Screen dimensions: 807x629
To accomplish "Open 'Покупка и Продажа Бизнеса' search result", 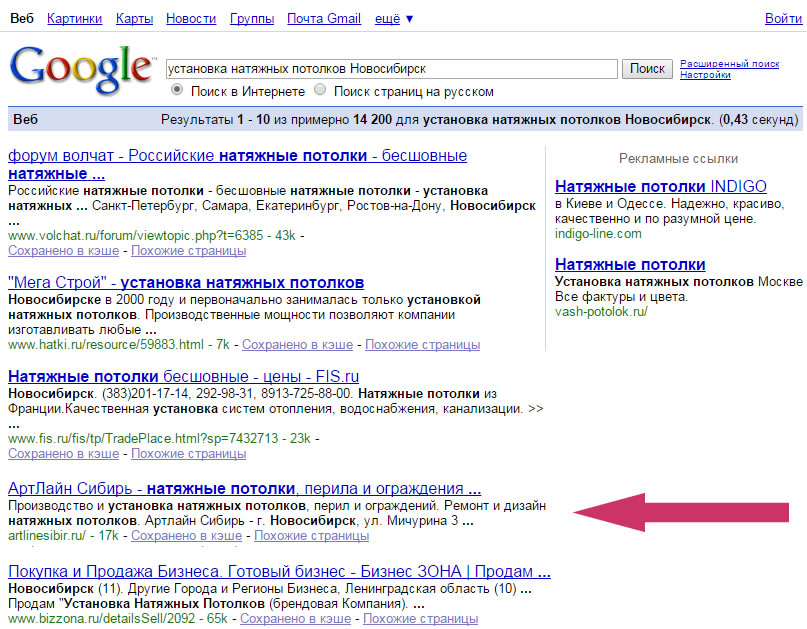I will point(279,571).
